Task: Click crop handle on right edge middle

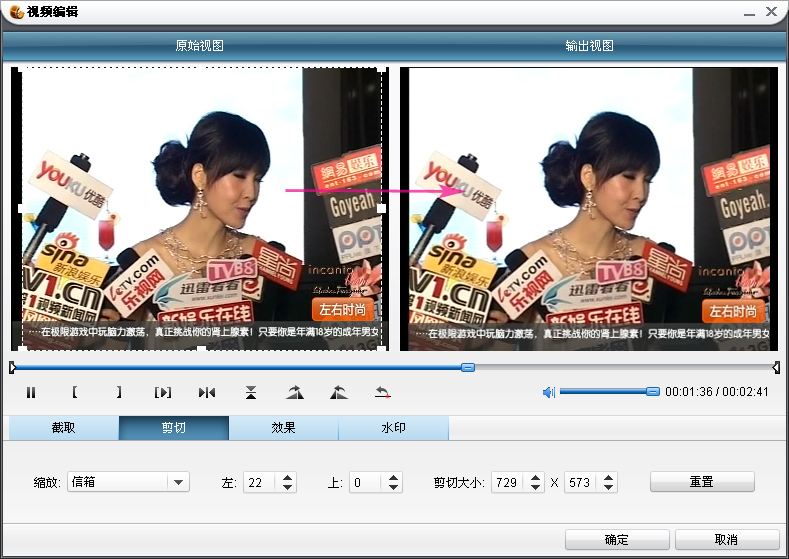Action: (x=381, y=208)
